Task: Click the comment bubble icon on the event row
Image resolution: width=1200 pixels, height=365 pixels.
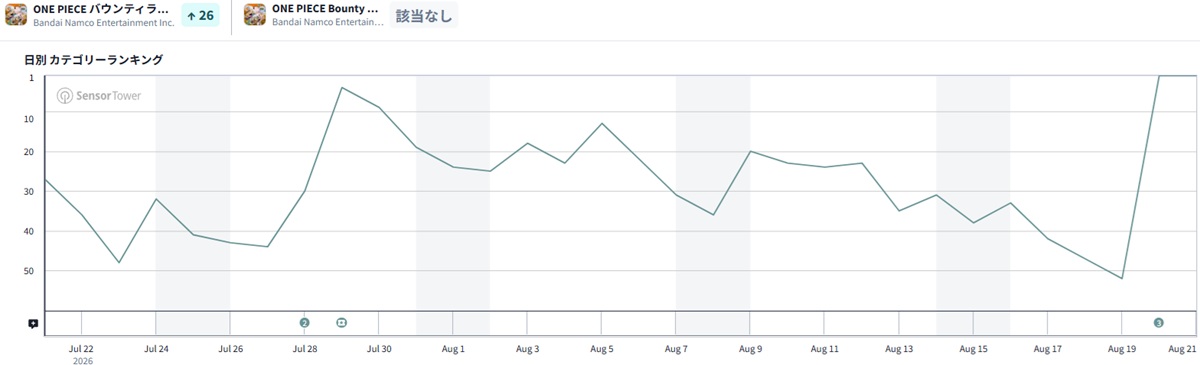Action: click(x=33, y=324)
